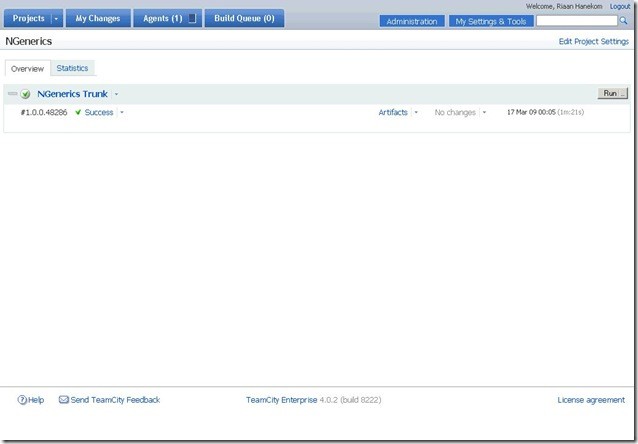Click build number #1.0.0.48286
Screen dimensions: 638x444
click(x=44, y=112)
